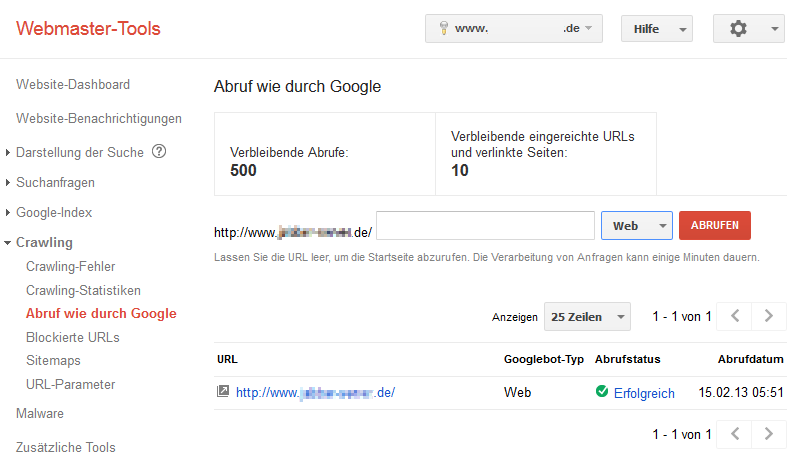Expand the Suchanfragen section

pos(55,182)
